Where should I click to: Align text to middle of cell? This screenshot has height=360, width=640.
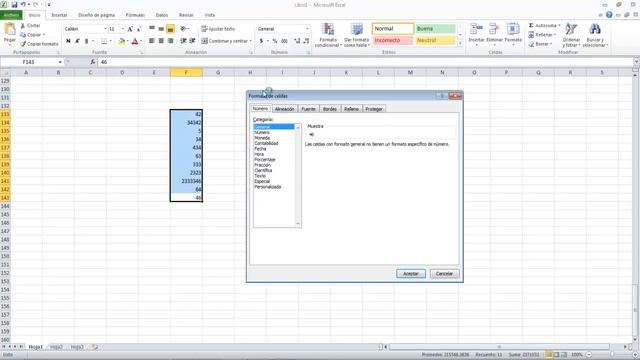coord(161,29)
